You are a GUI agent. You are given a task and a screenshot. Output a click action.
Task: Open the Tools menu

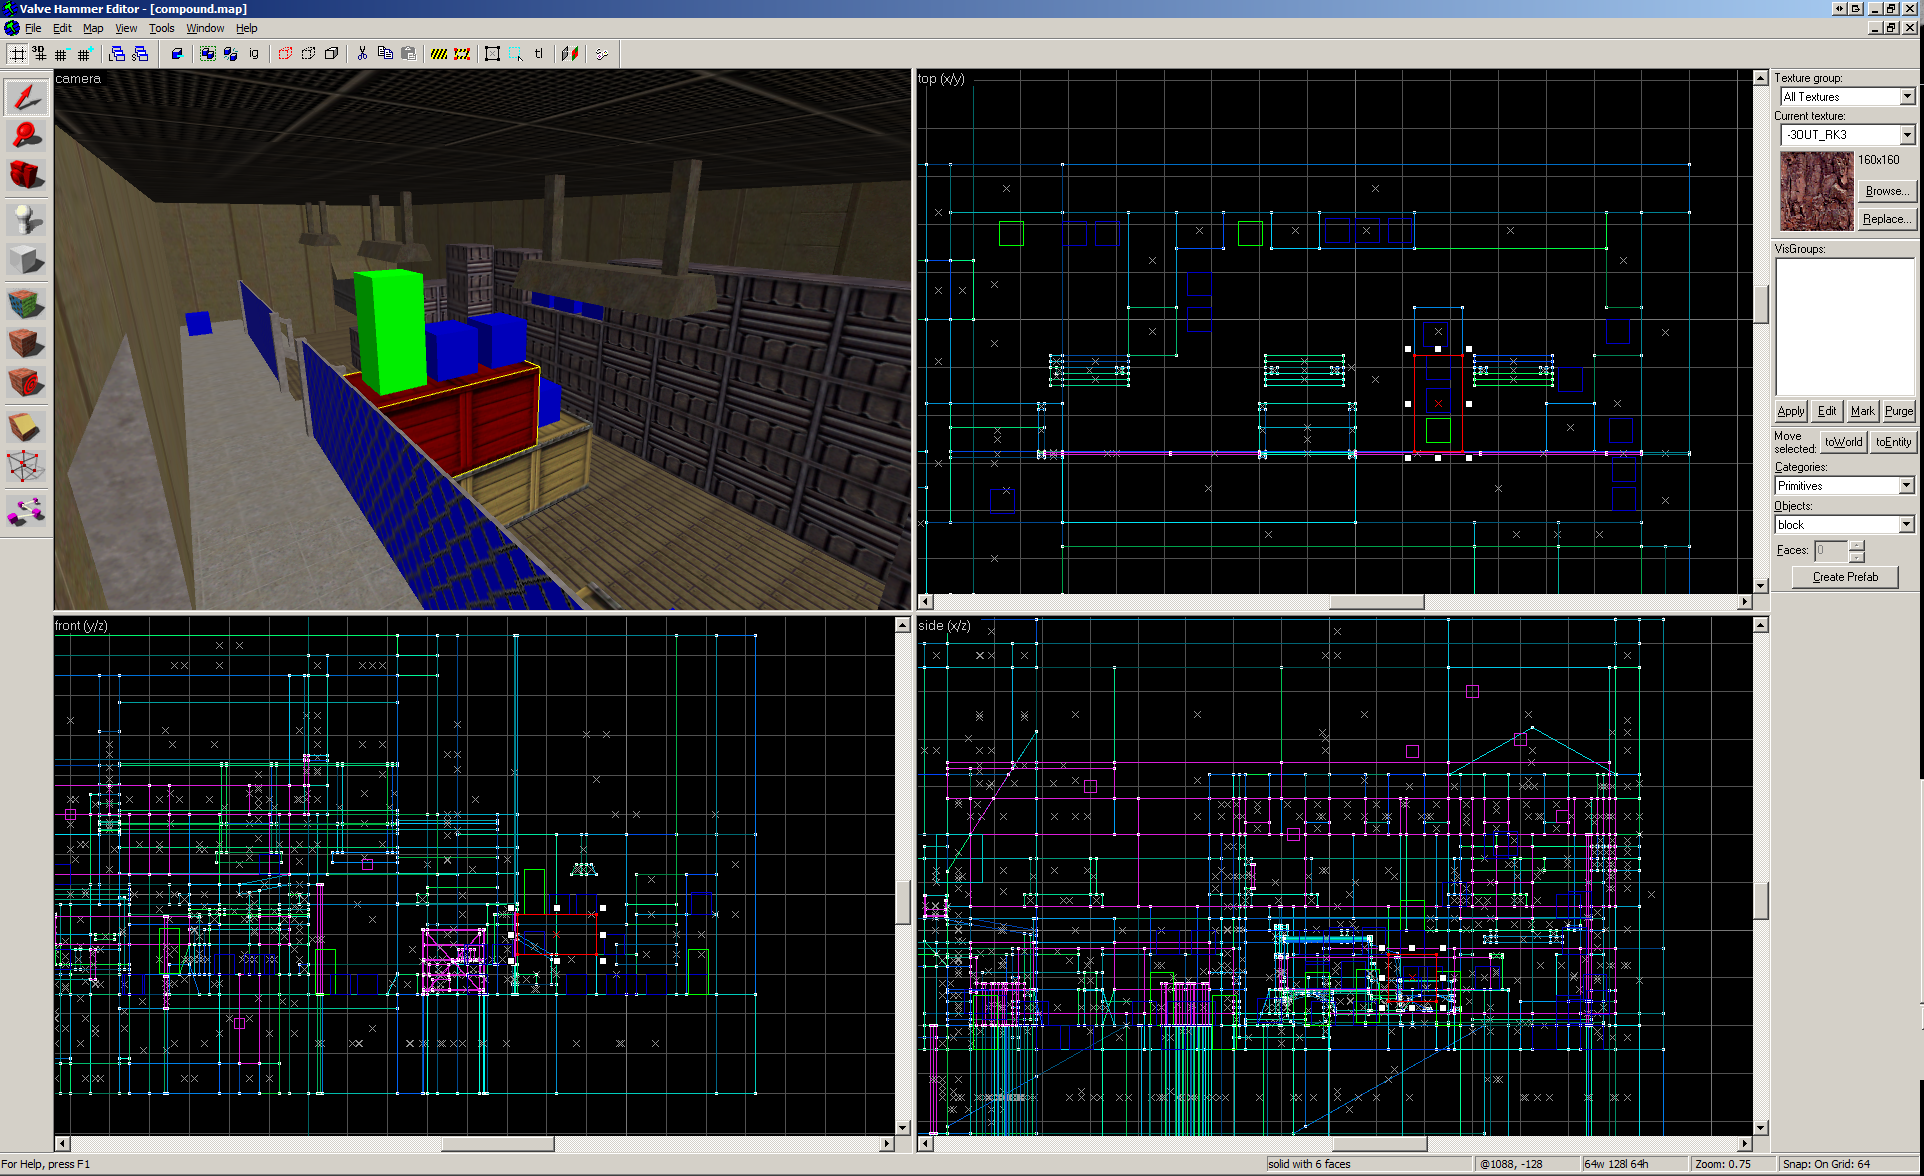click(x=161, y=28)
